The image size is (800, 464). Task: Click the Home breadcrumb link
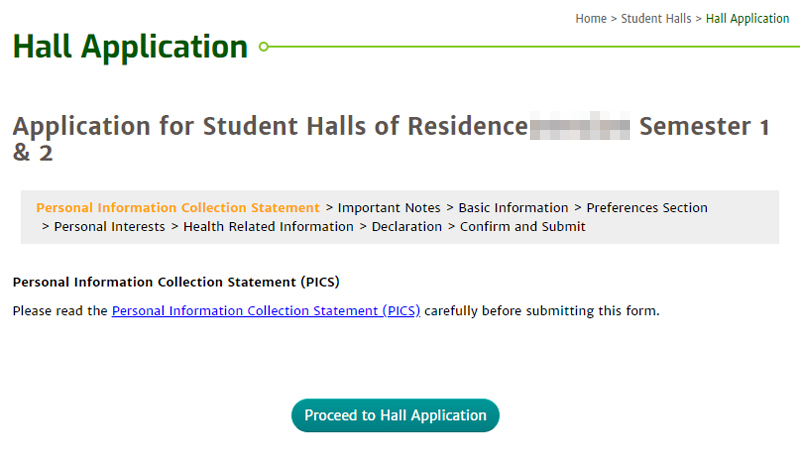point(590,19)
